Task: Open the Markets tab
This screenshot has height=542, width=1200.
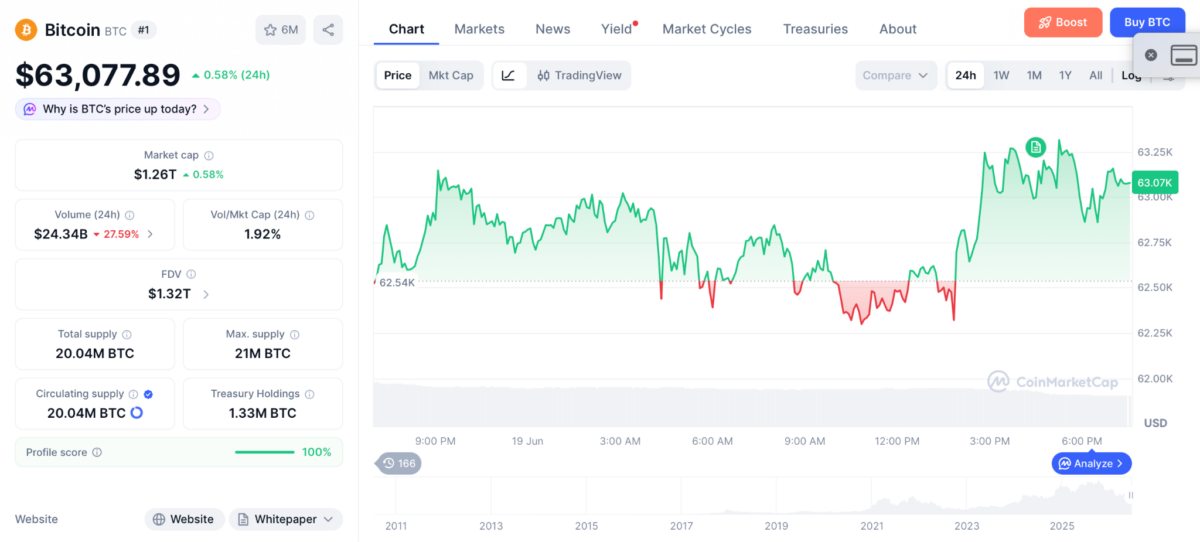Action: click(479, 29)
